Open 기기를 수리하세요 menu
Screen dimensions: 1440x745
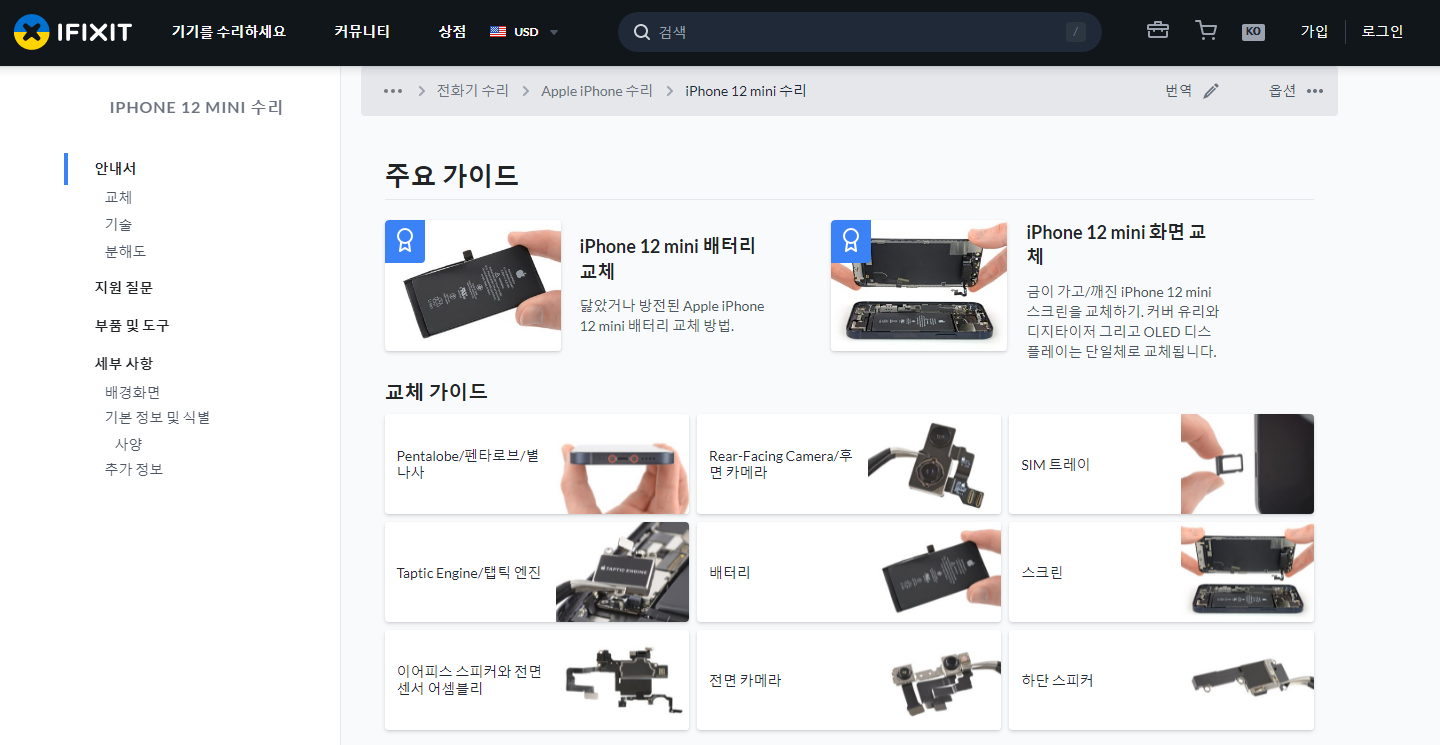click(228, 32)
